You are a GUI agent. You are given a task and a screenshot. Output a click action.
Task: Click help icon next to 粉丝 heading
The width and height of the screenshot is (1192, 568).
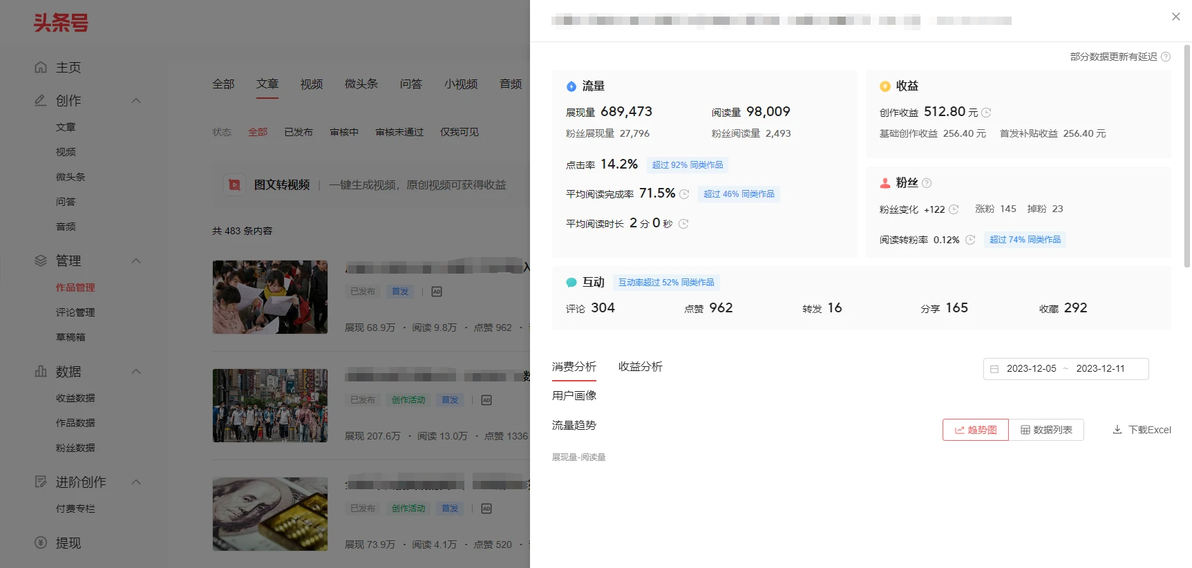pos(927,183)
